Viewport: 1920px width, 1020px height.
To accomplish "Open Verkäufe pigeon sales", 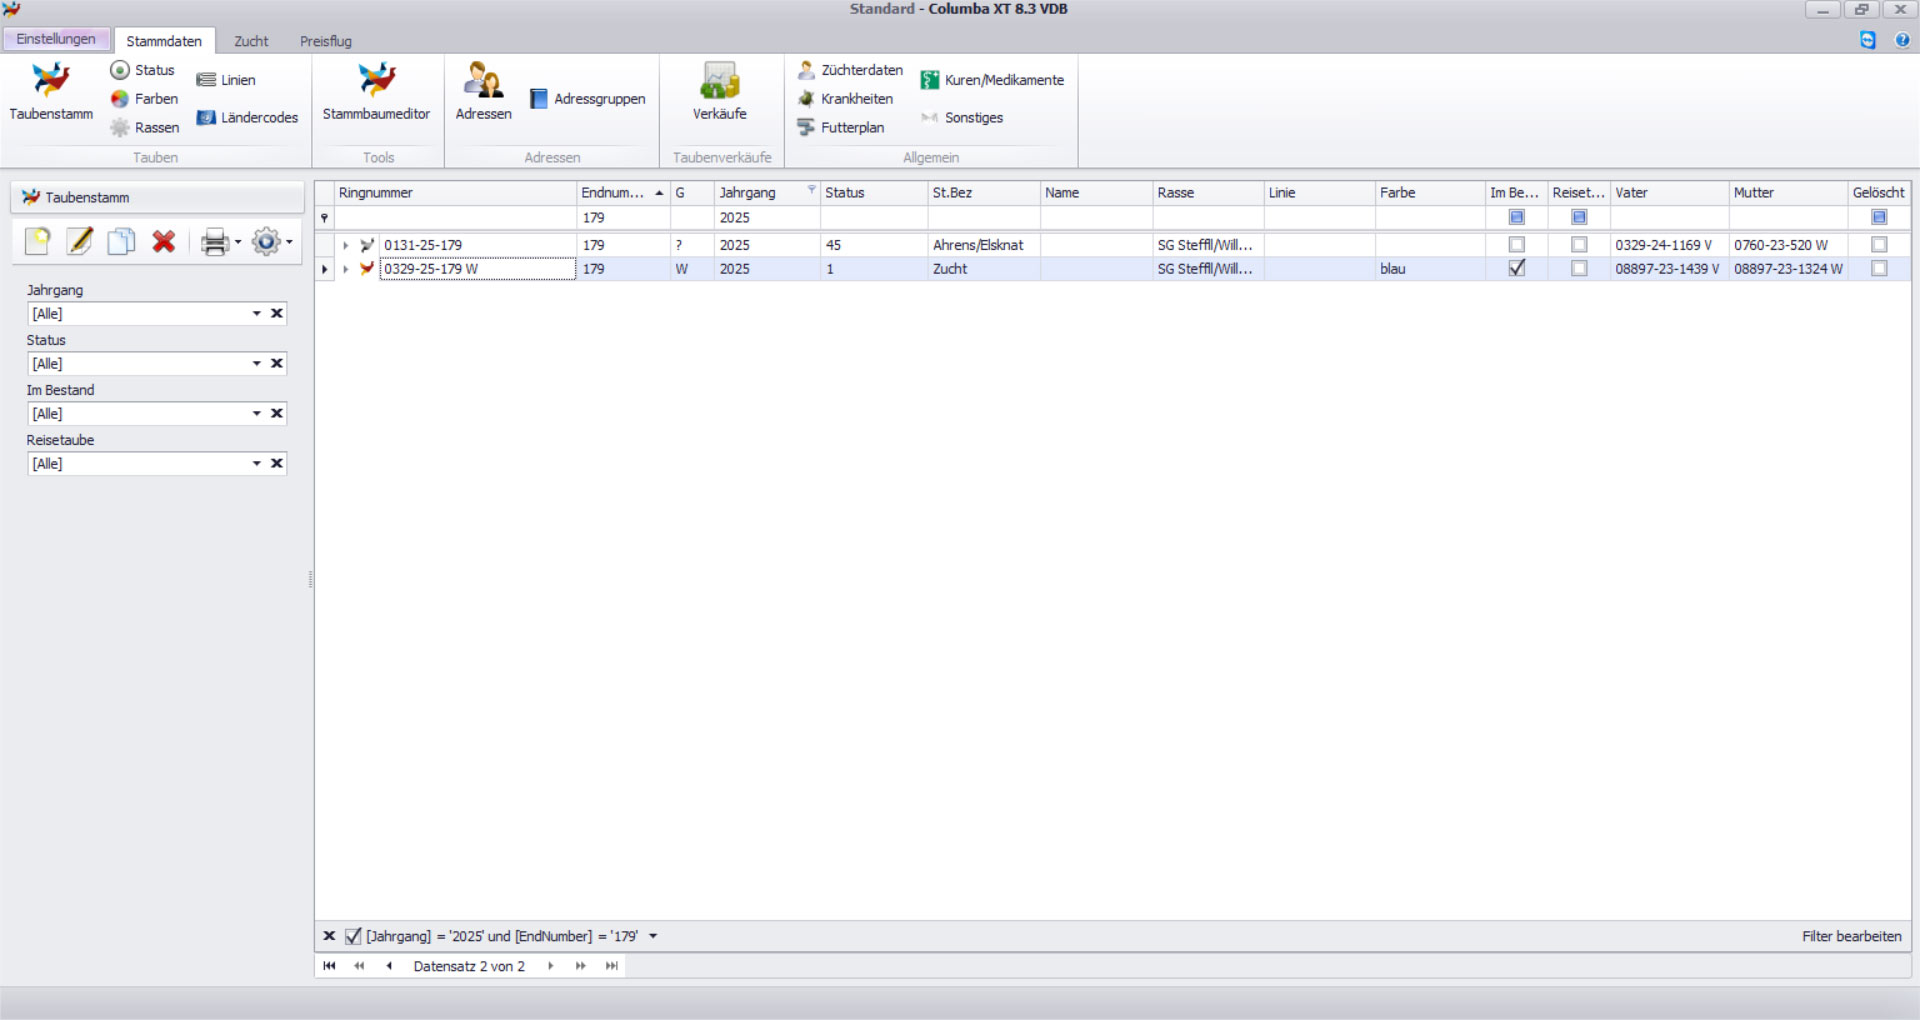I will coord(719,90).
